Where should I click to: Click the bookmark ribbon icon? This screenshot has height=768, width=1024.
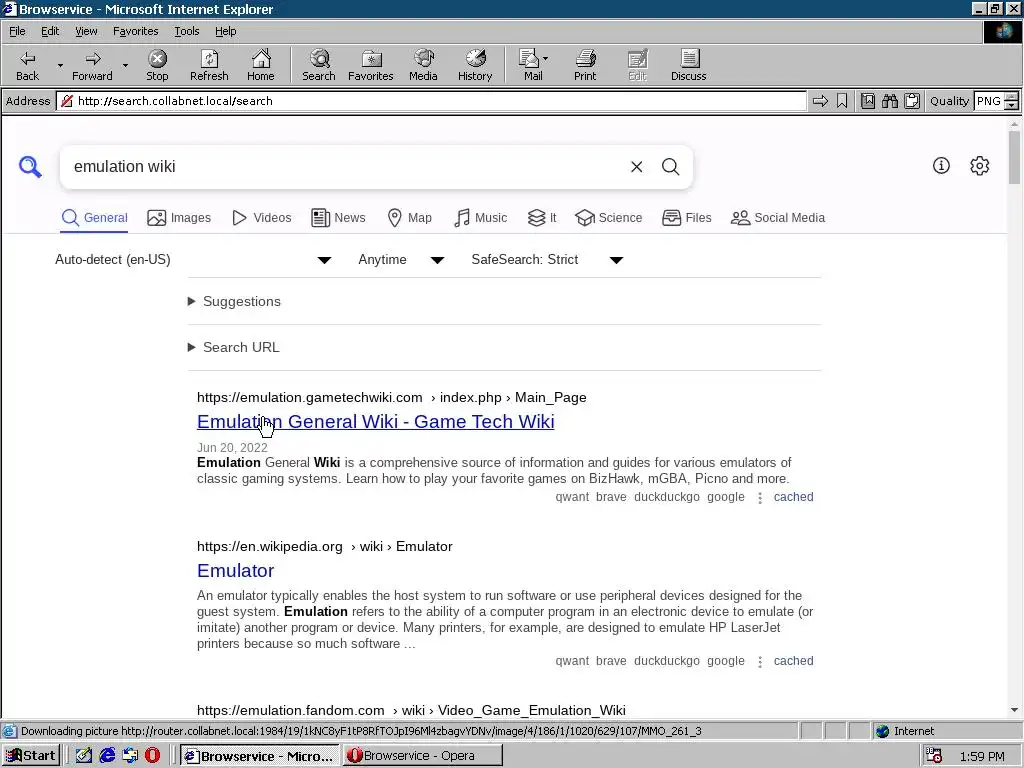[842, 101]
